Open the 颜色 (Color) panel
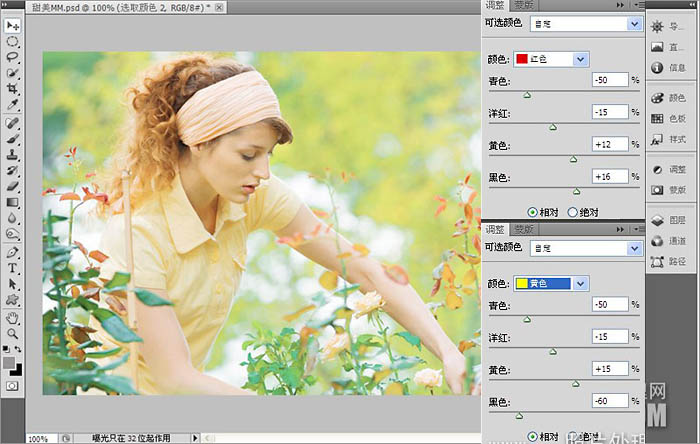 coord(668,98)
